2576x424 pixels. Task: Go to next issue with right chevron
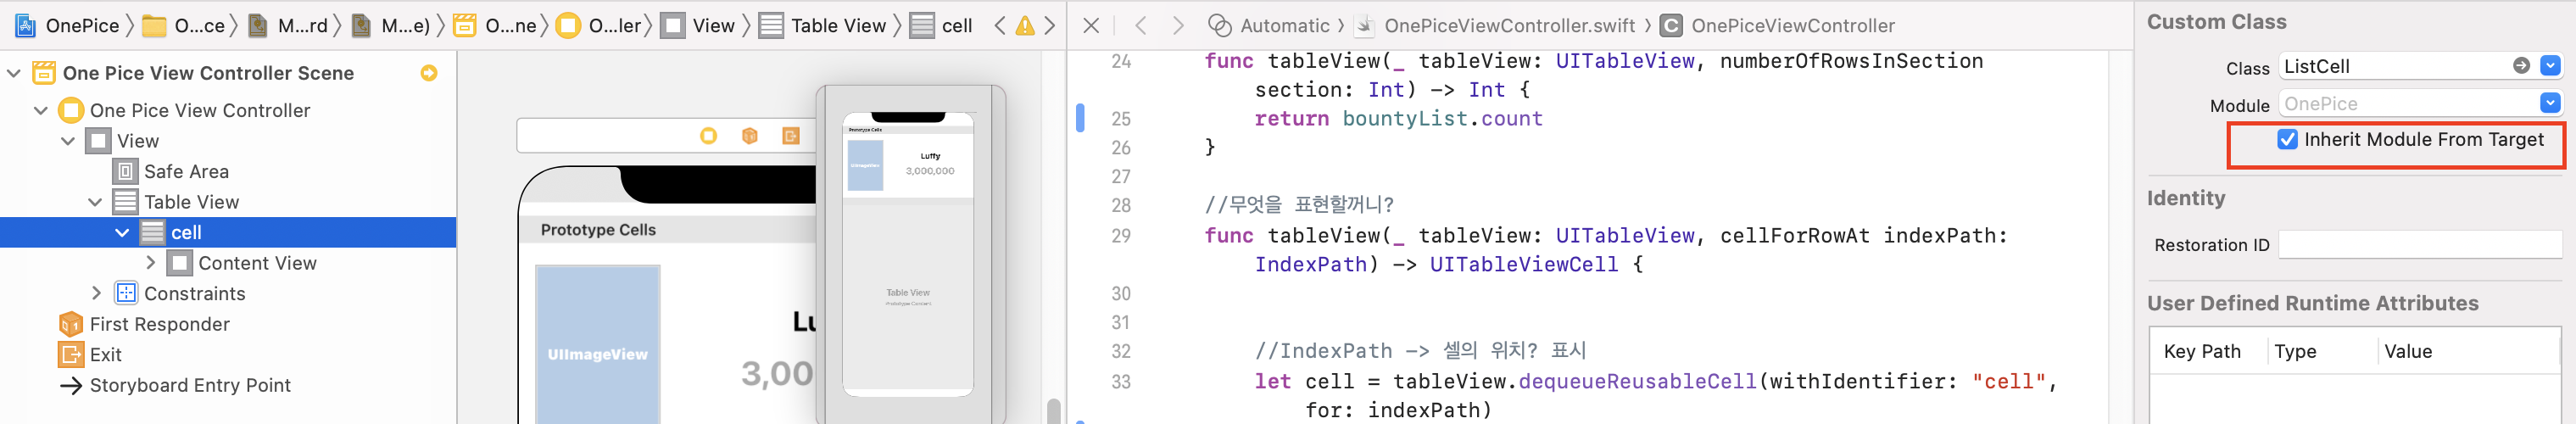[x=1049, y=25]
